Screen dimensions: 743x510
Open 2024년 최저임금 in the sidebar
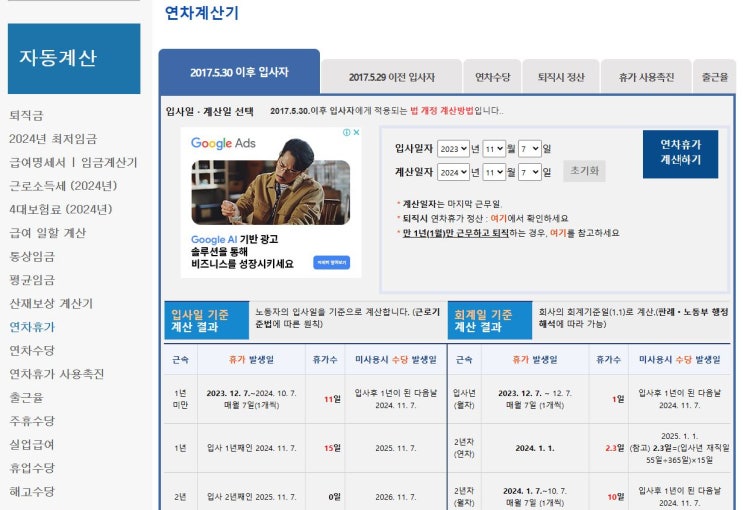click(x=53, y=139)
